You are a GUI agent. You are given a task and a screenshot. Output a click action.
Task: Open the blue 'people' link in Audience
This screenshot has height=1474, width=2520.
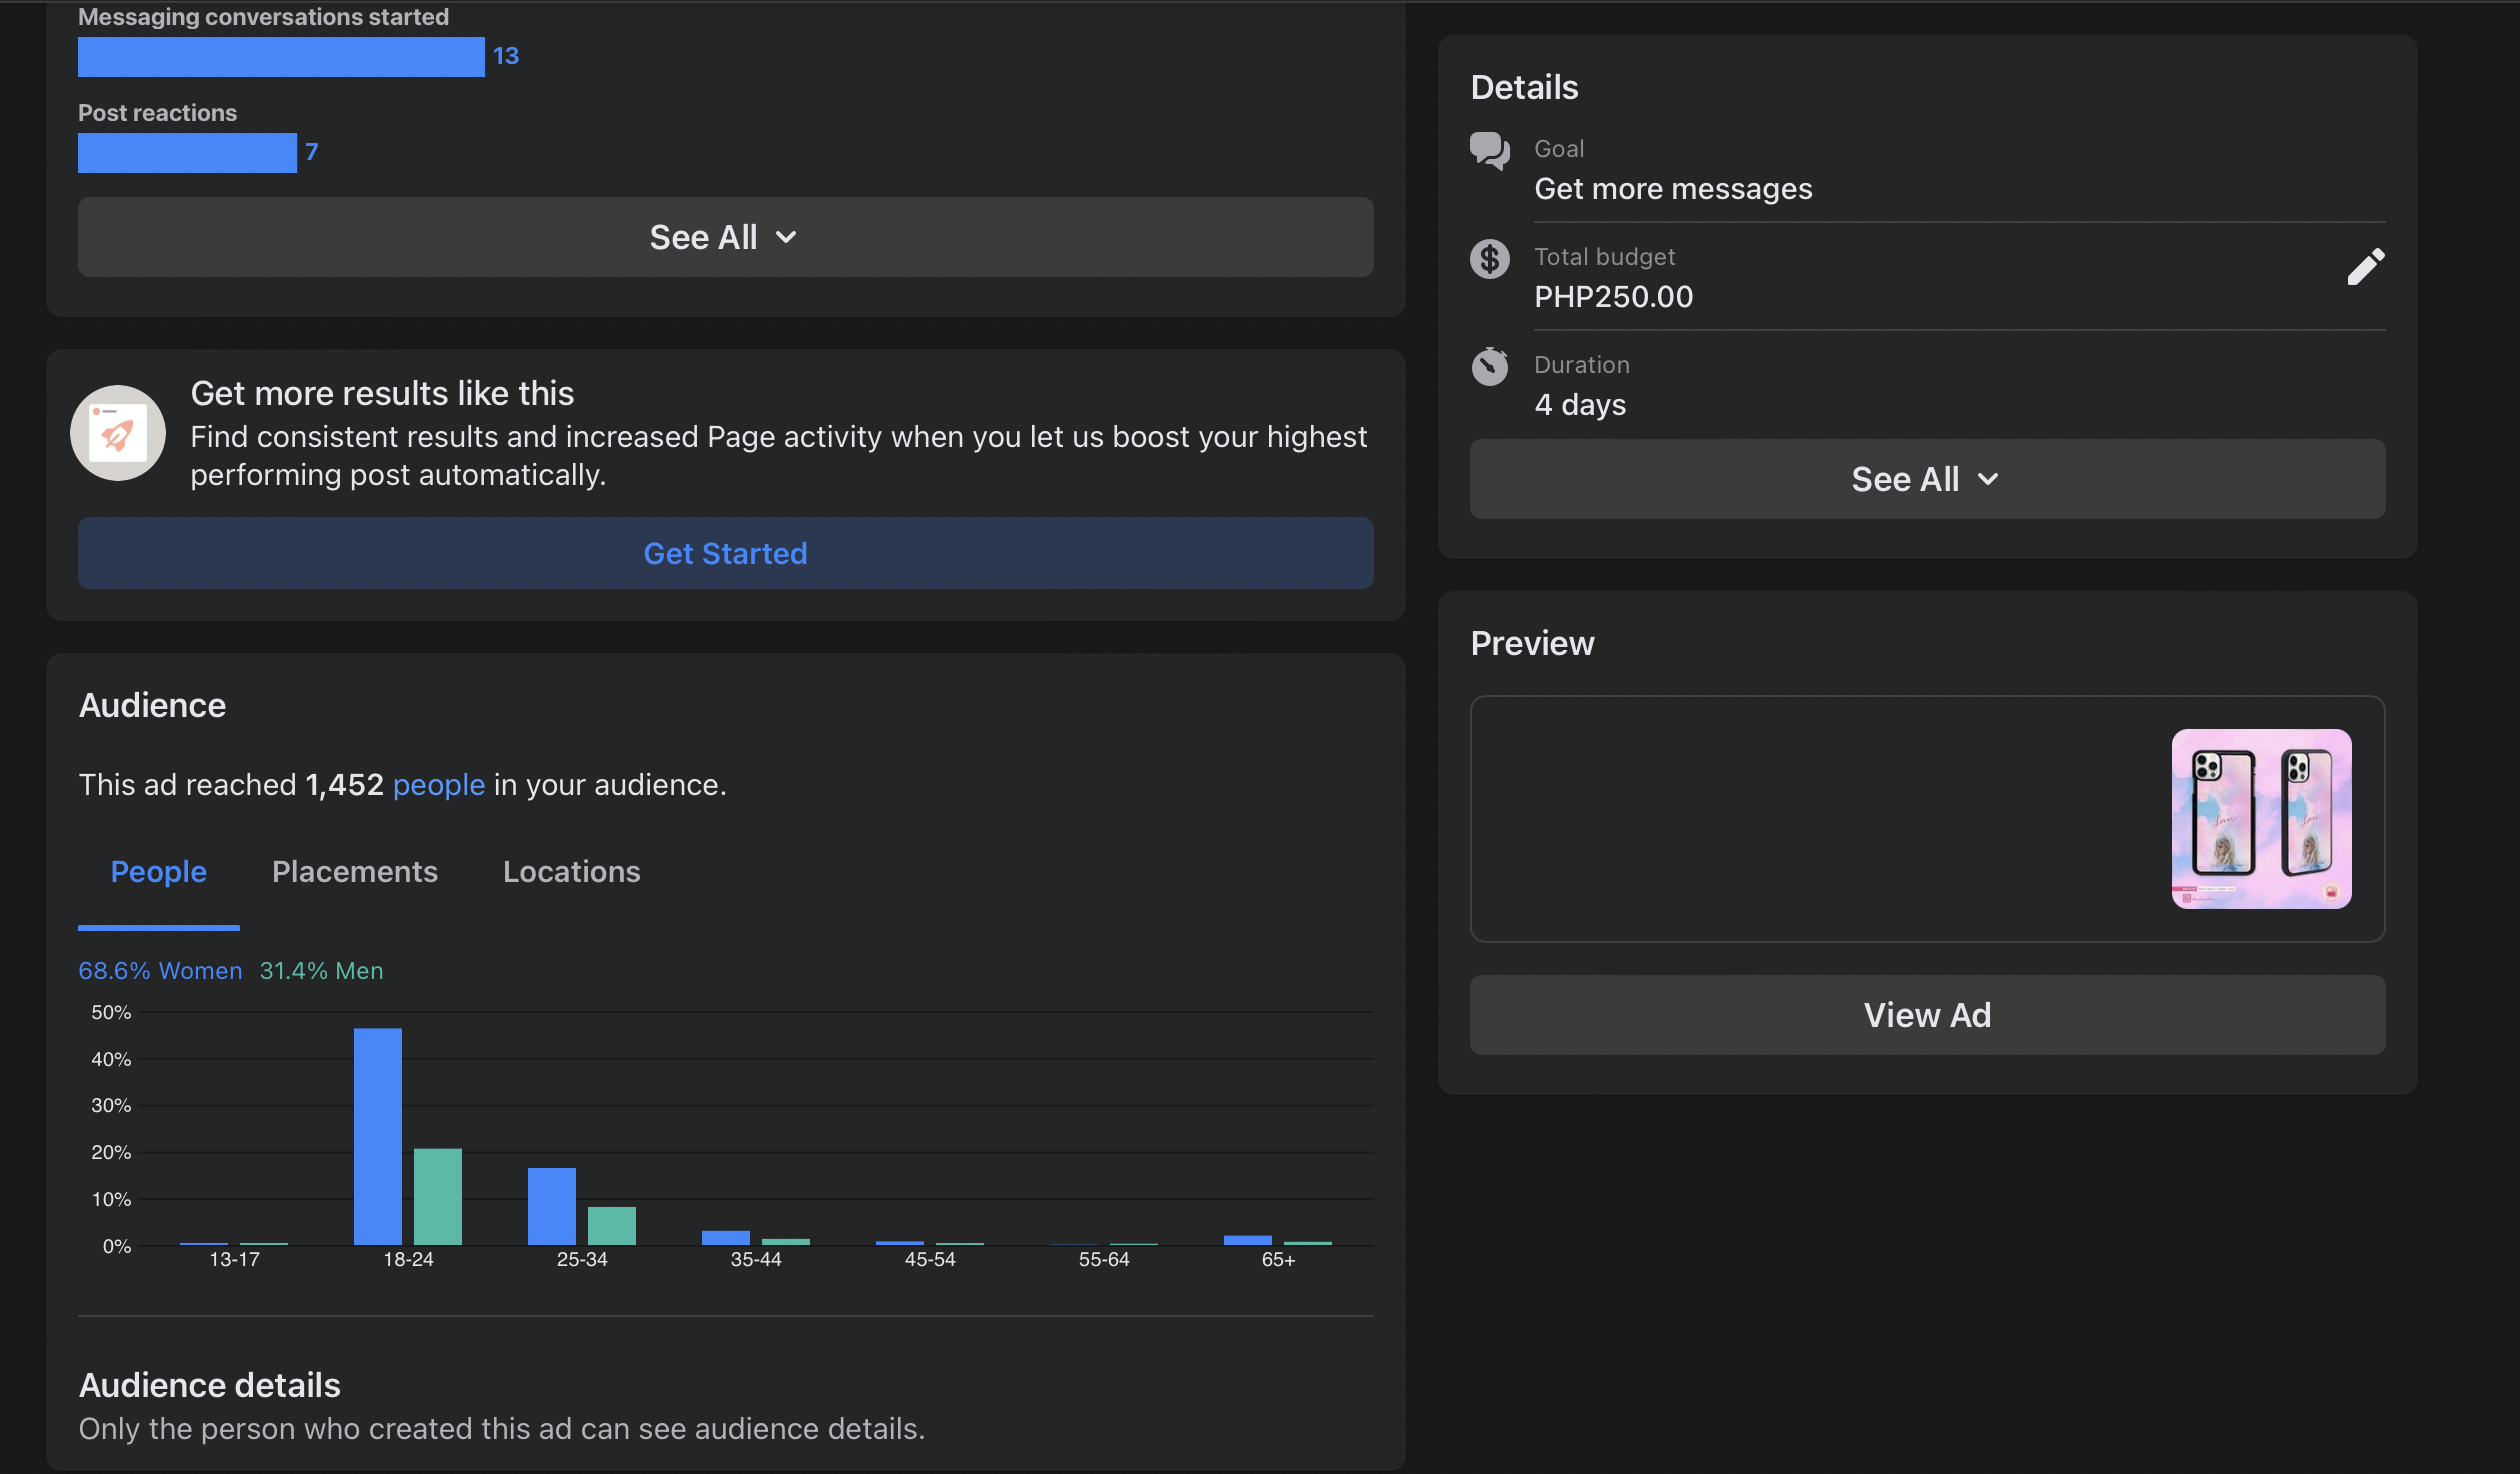click(438, 785)
